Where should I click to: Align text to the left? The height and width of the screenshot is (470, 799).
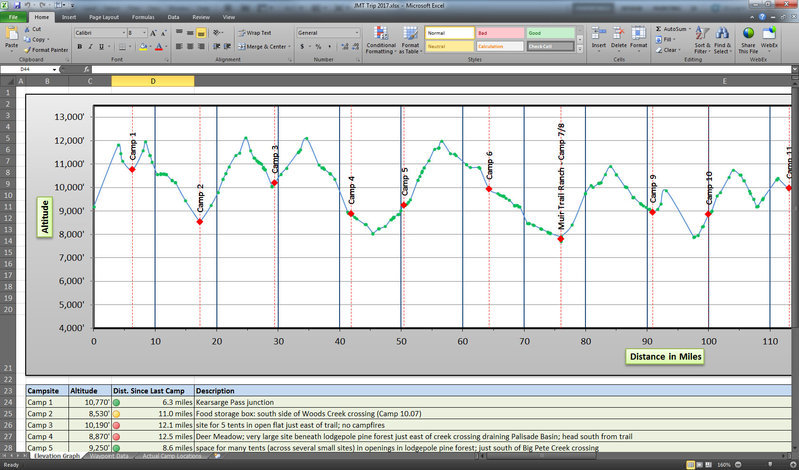179,46
